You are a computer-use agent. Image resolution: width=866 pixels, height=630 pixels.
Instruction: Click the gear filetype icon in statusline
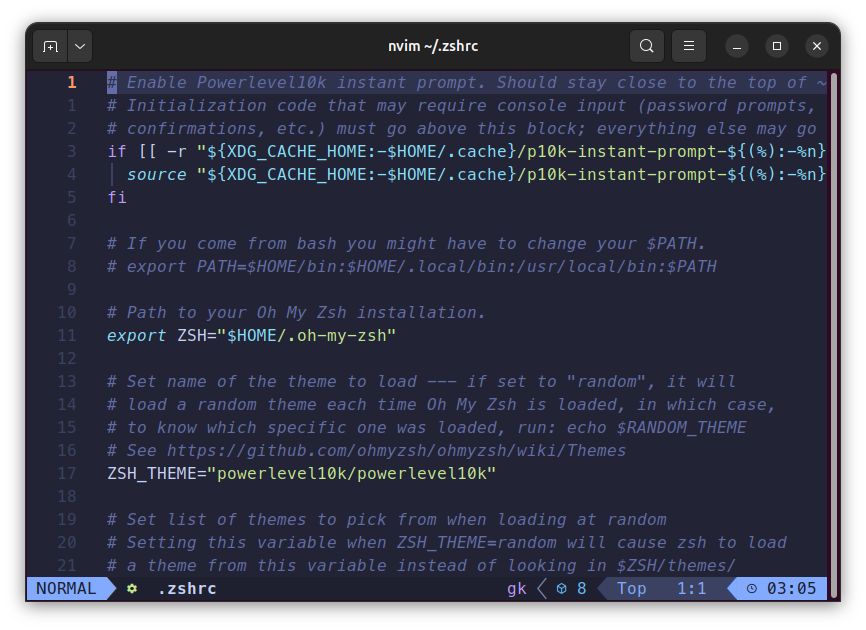point(132,589)
